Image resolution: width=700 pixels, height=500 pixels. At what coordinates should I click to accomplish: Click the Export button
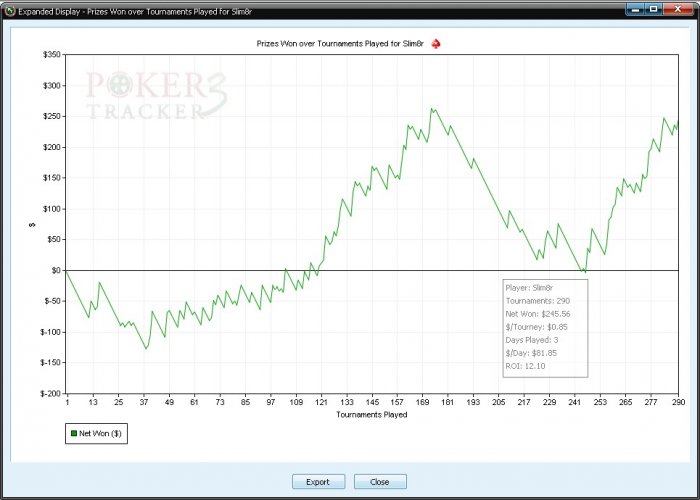coord(318,482)
